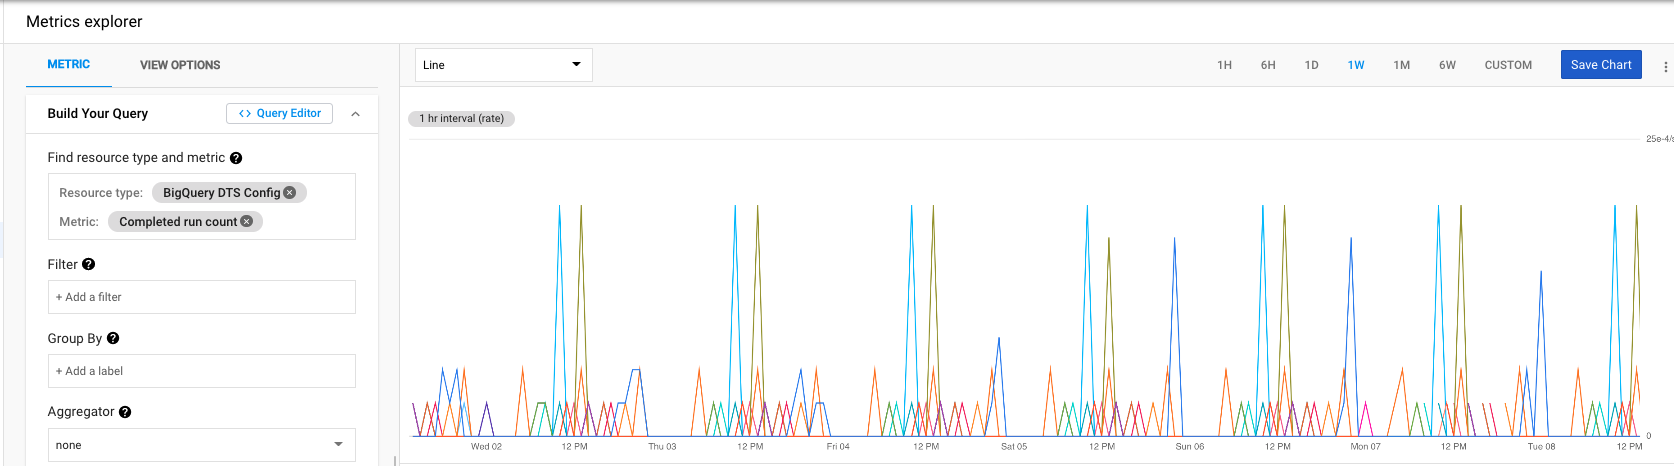Open the Query Editor
1674x466 pixels.
(279, 114)
